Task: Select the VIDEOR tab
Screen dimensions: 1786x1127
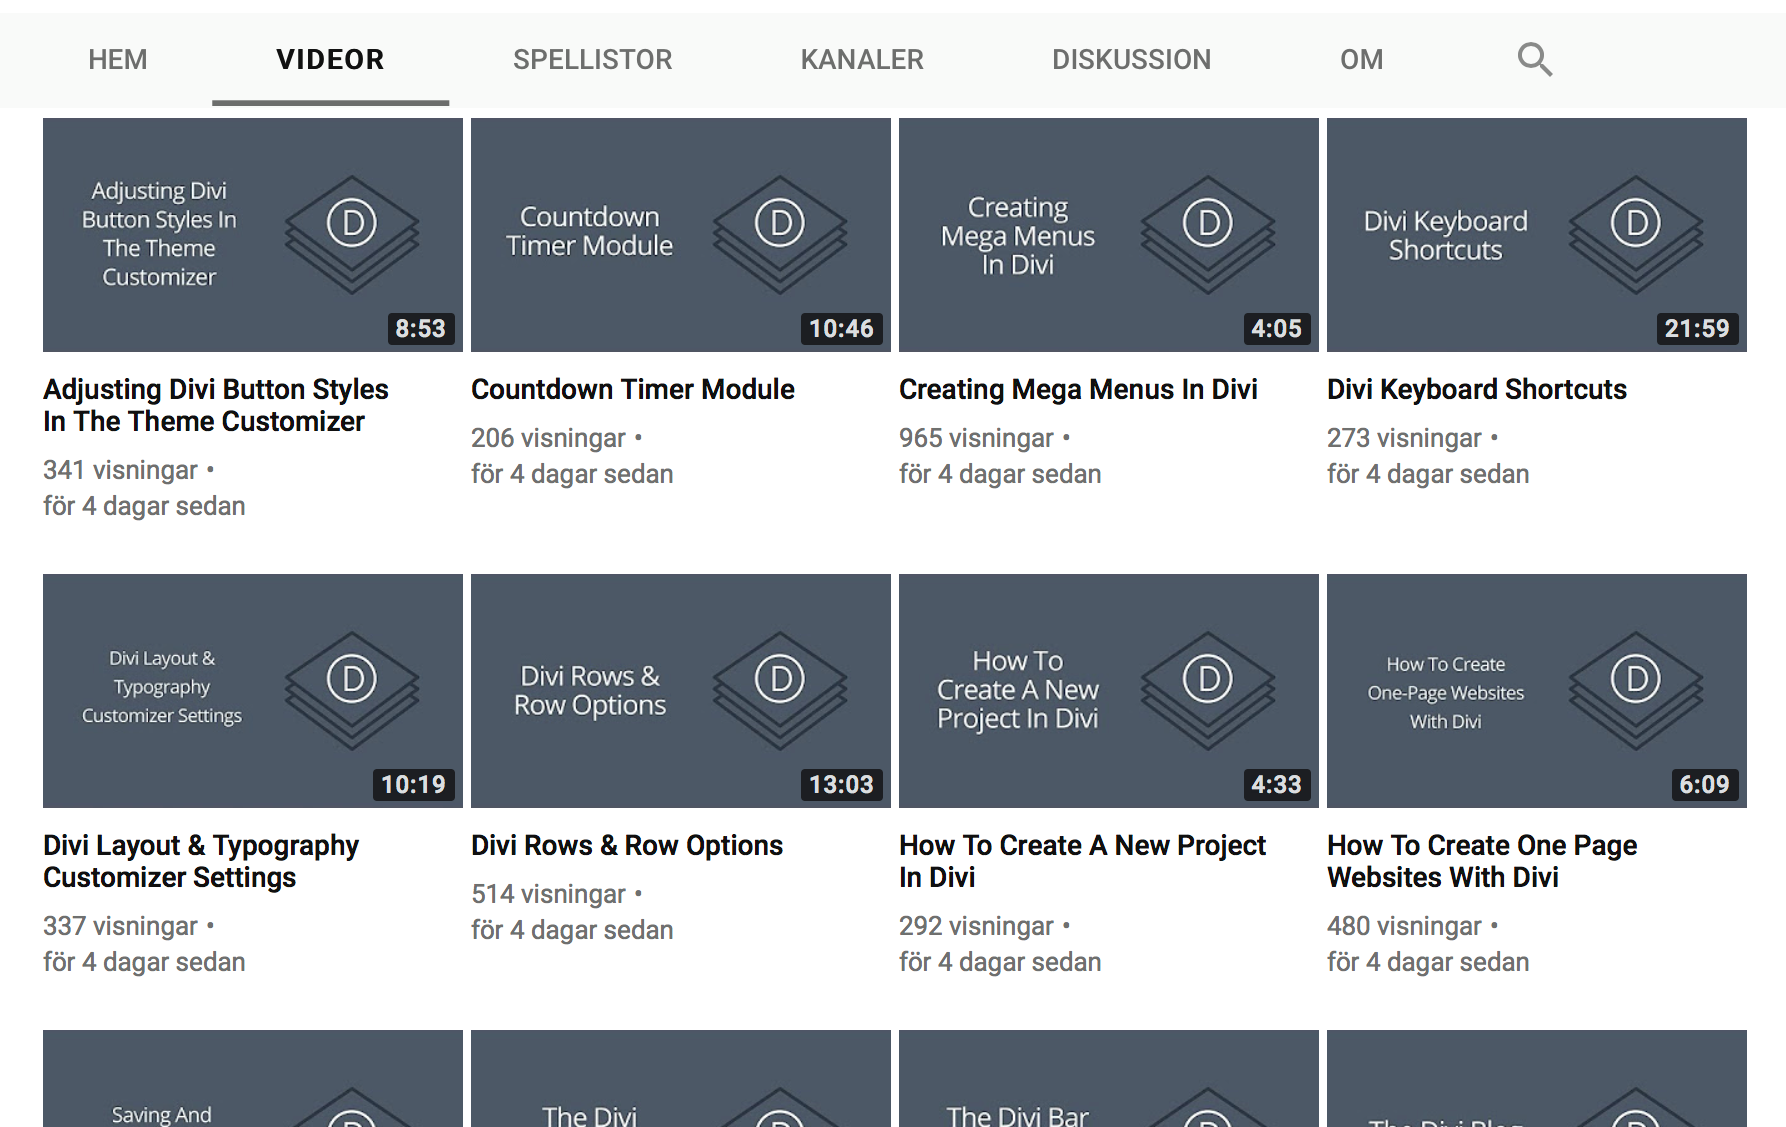Action: pos(330,60)
